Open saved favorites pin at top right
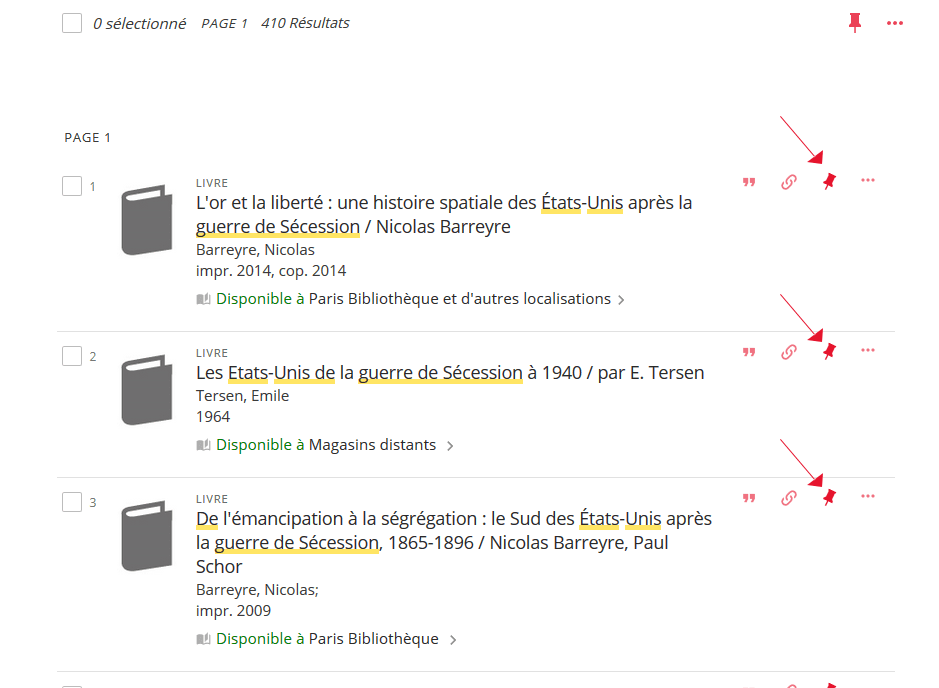This screenshot has height=688, width=939. tap(854, 22)
